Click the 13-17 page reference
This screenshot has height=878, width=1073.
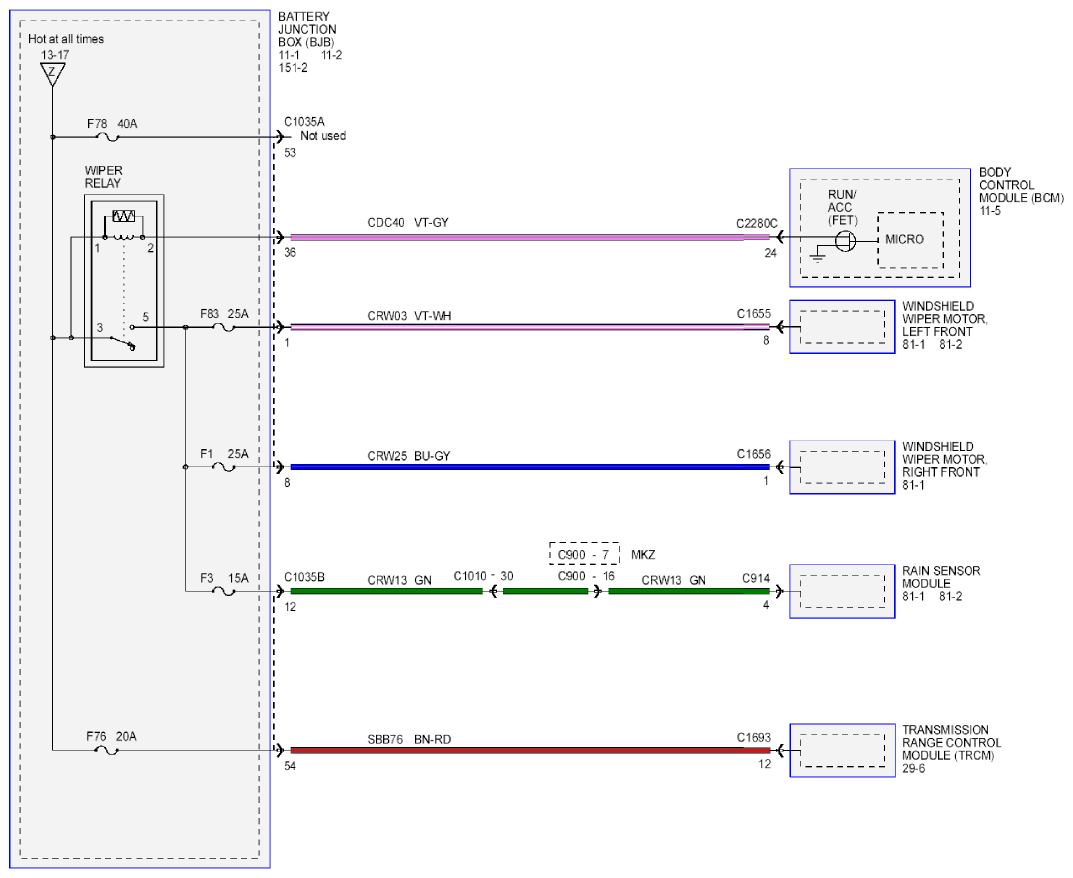(x=55, y=55)
